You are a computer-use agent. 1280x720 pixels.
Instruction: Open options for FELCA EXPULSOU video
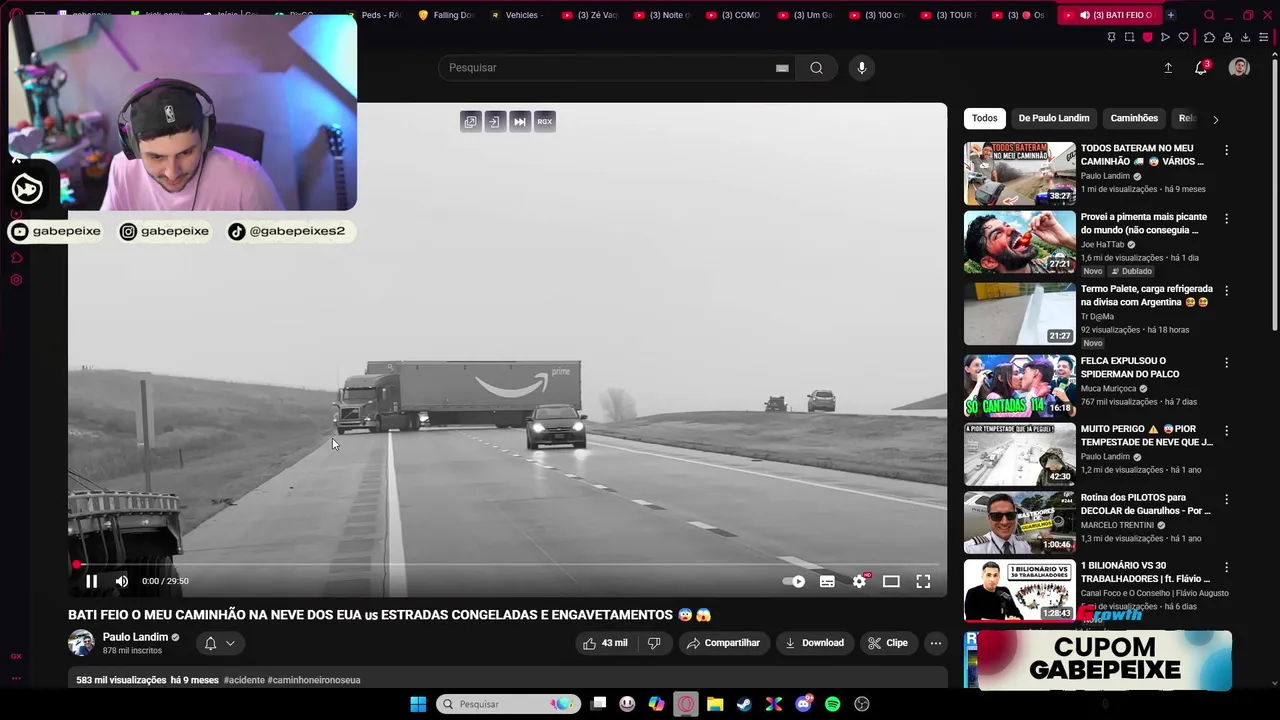coord(1227,362)
